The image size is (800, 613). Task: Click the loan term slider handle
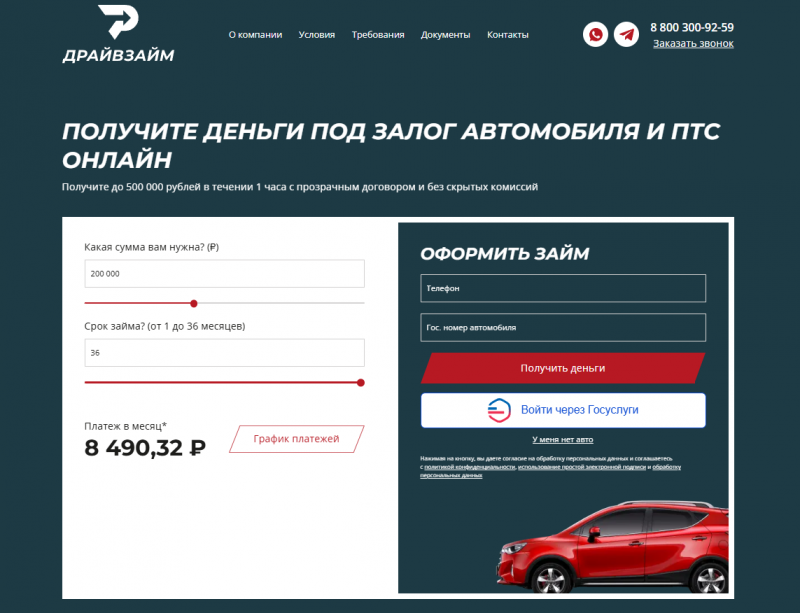tap(361, 383)
